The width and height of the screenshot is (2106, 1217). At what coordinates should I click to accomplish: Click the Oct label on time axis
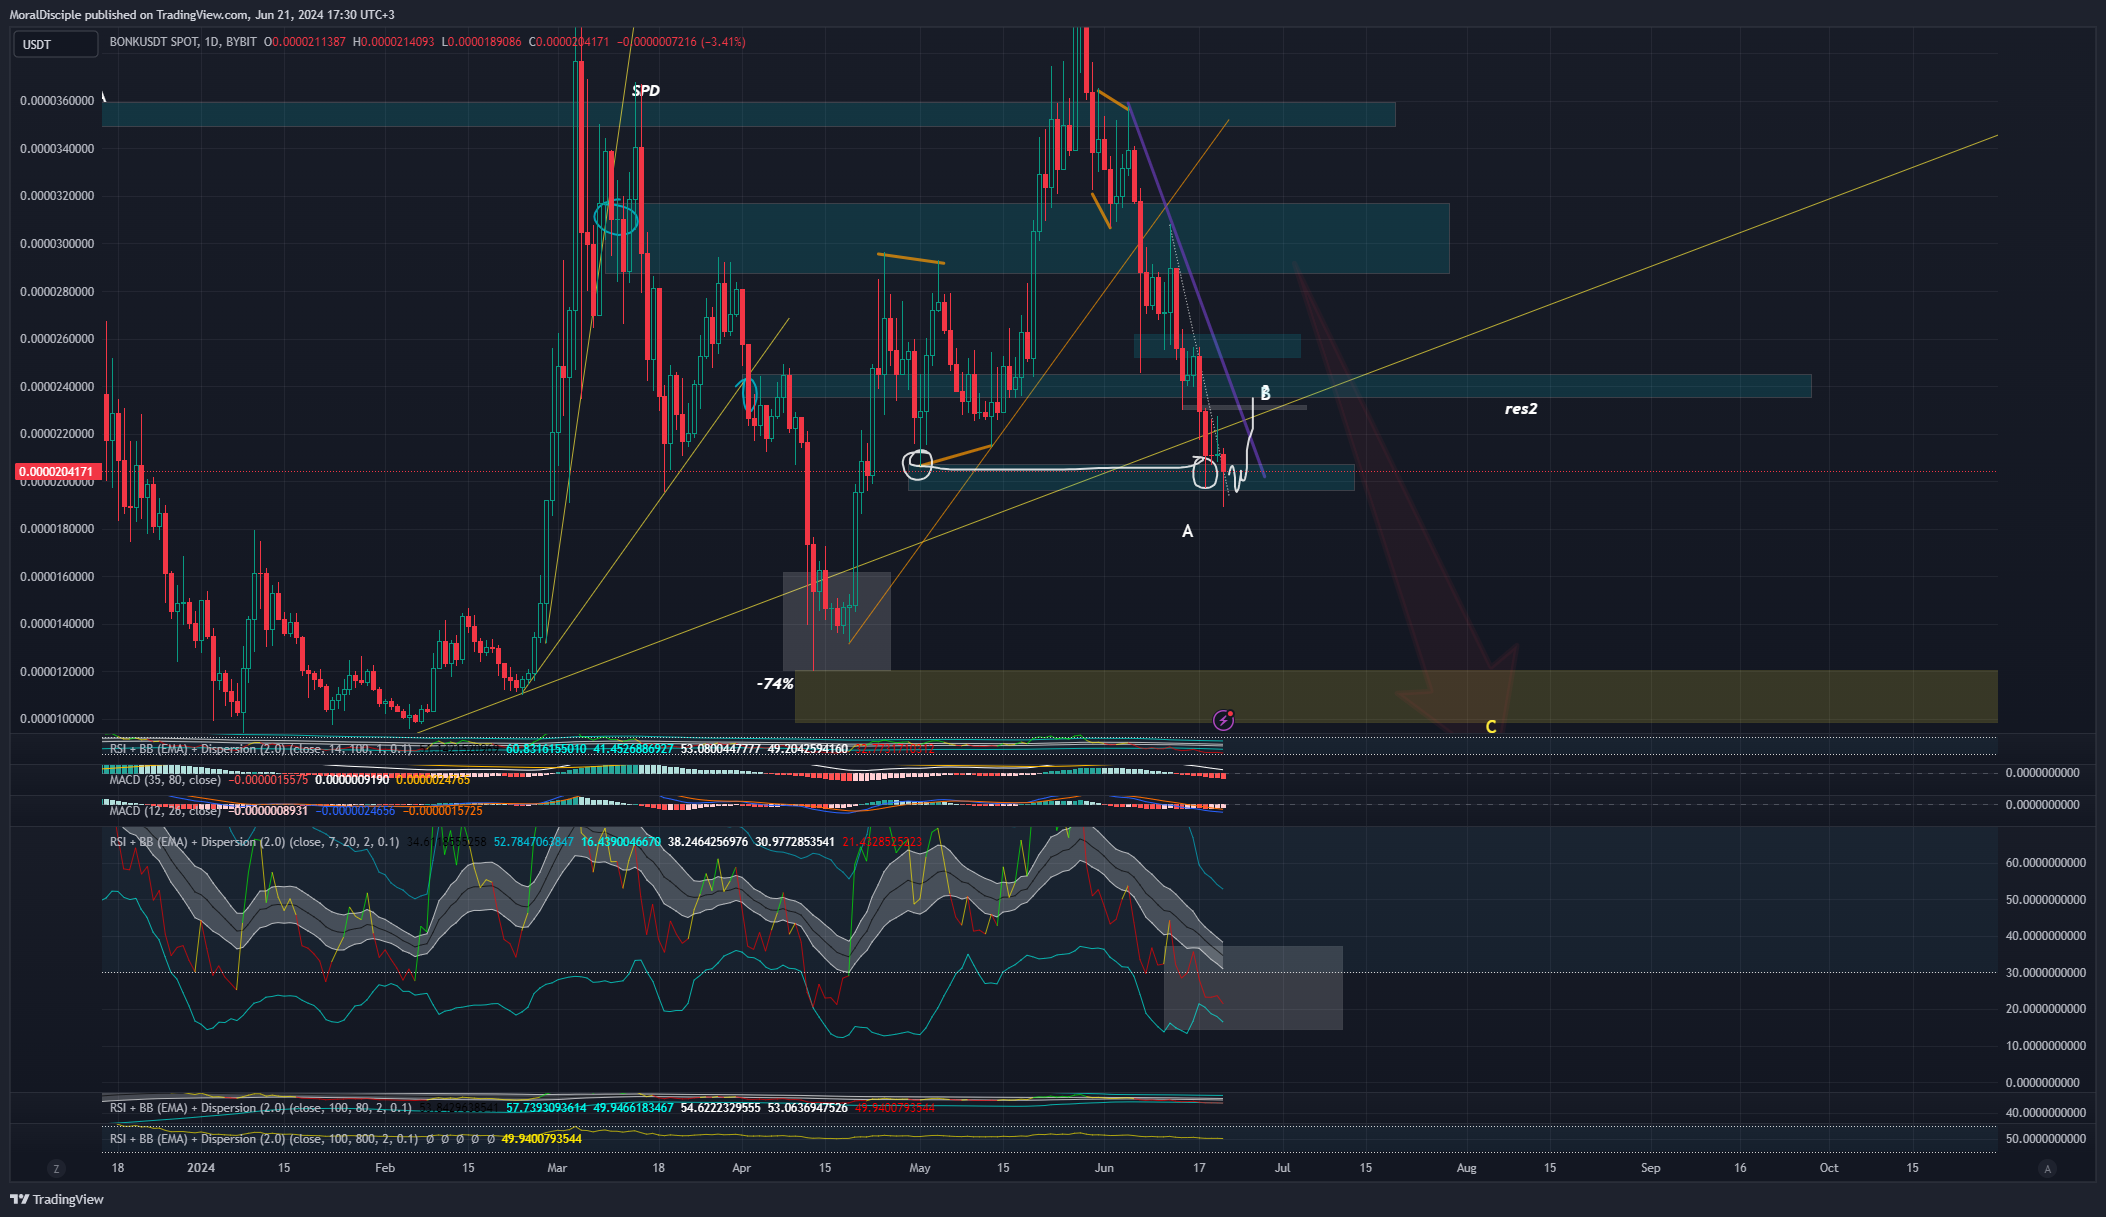[x=1829, y=1168]
